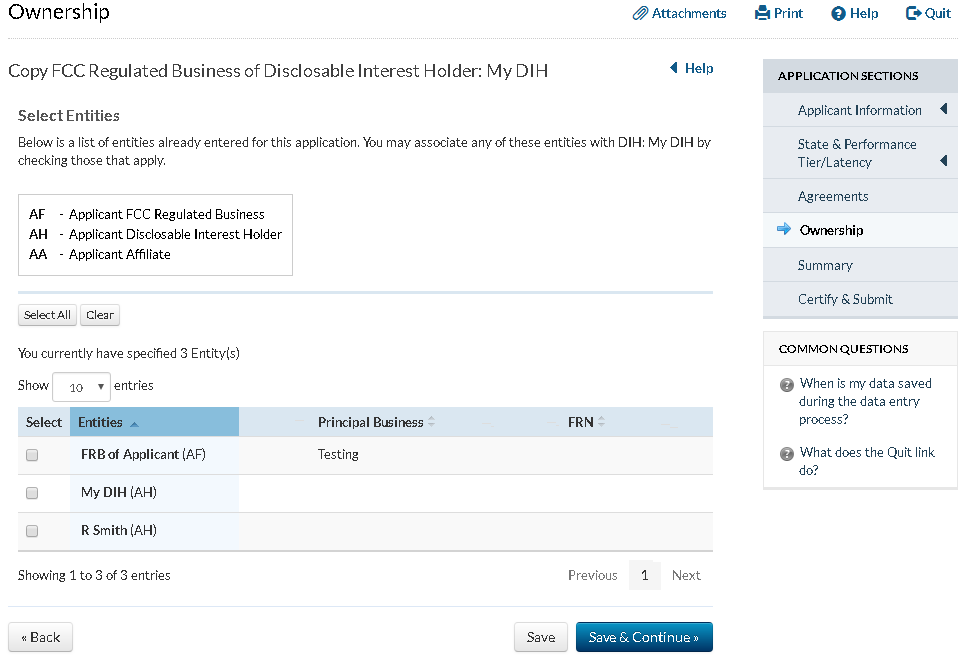Click the Quit exit icon
The width and height of the screenshot is (970, 657).
(913, 14)
